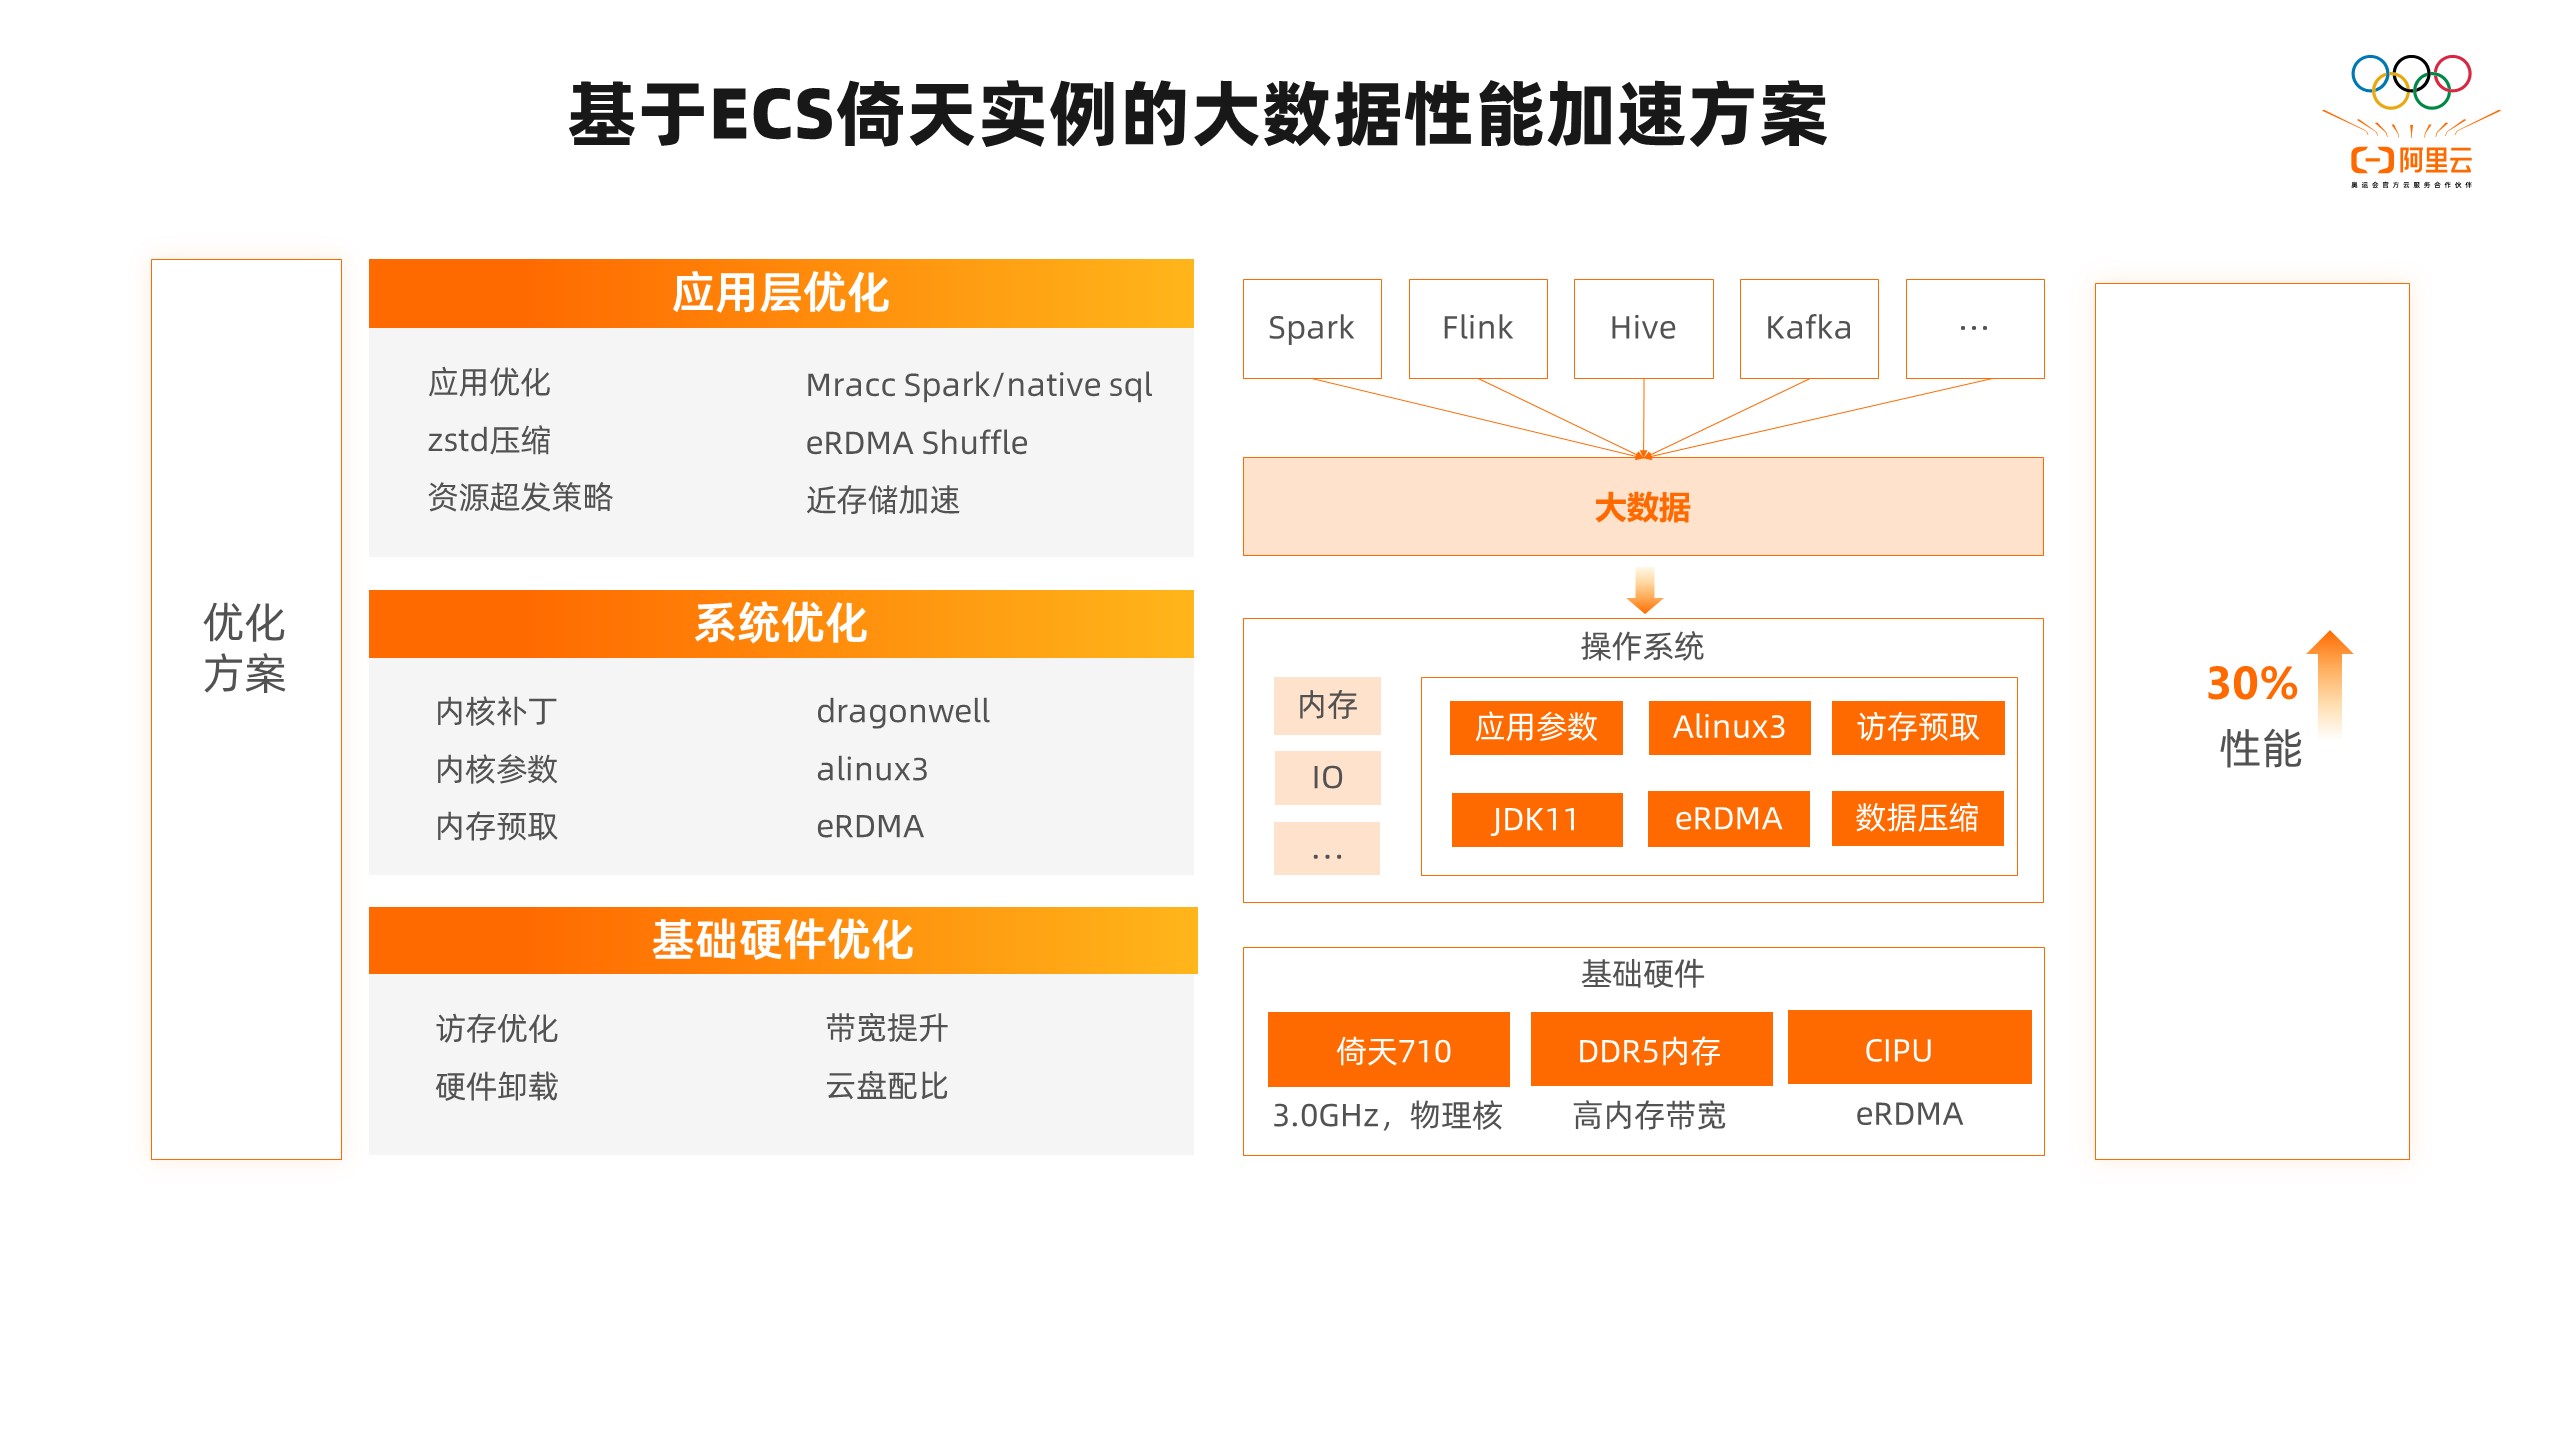Click the text 3.0GHz，物理核
2560x1440 pixels.
(x=1387, y=1115)
